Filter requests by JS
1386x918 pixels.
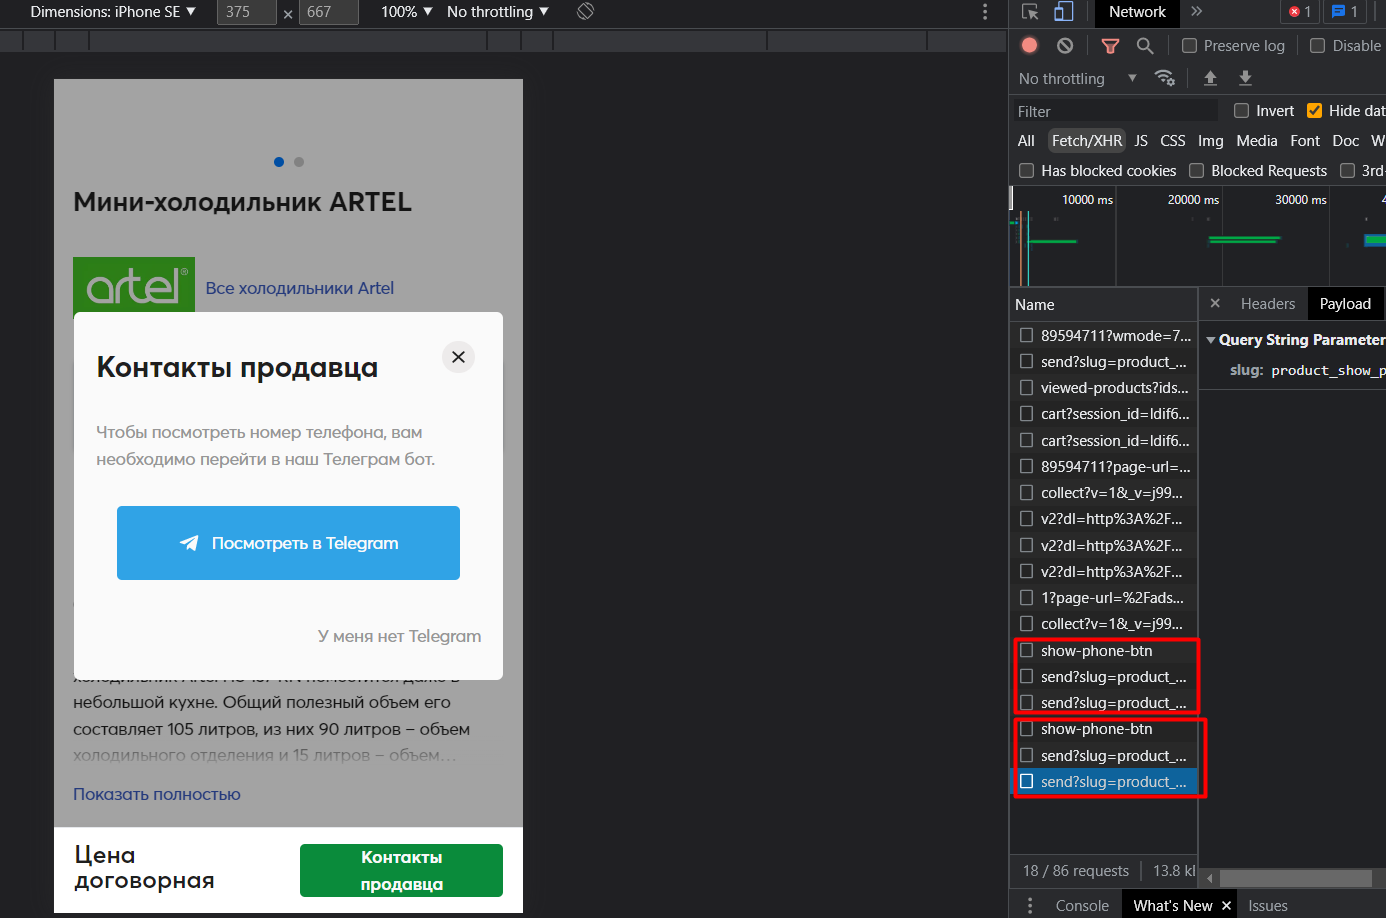coord(1141,141)
